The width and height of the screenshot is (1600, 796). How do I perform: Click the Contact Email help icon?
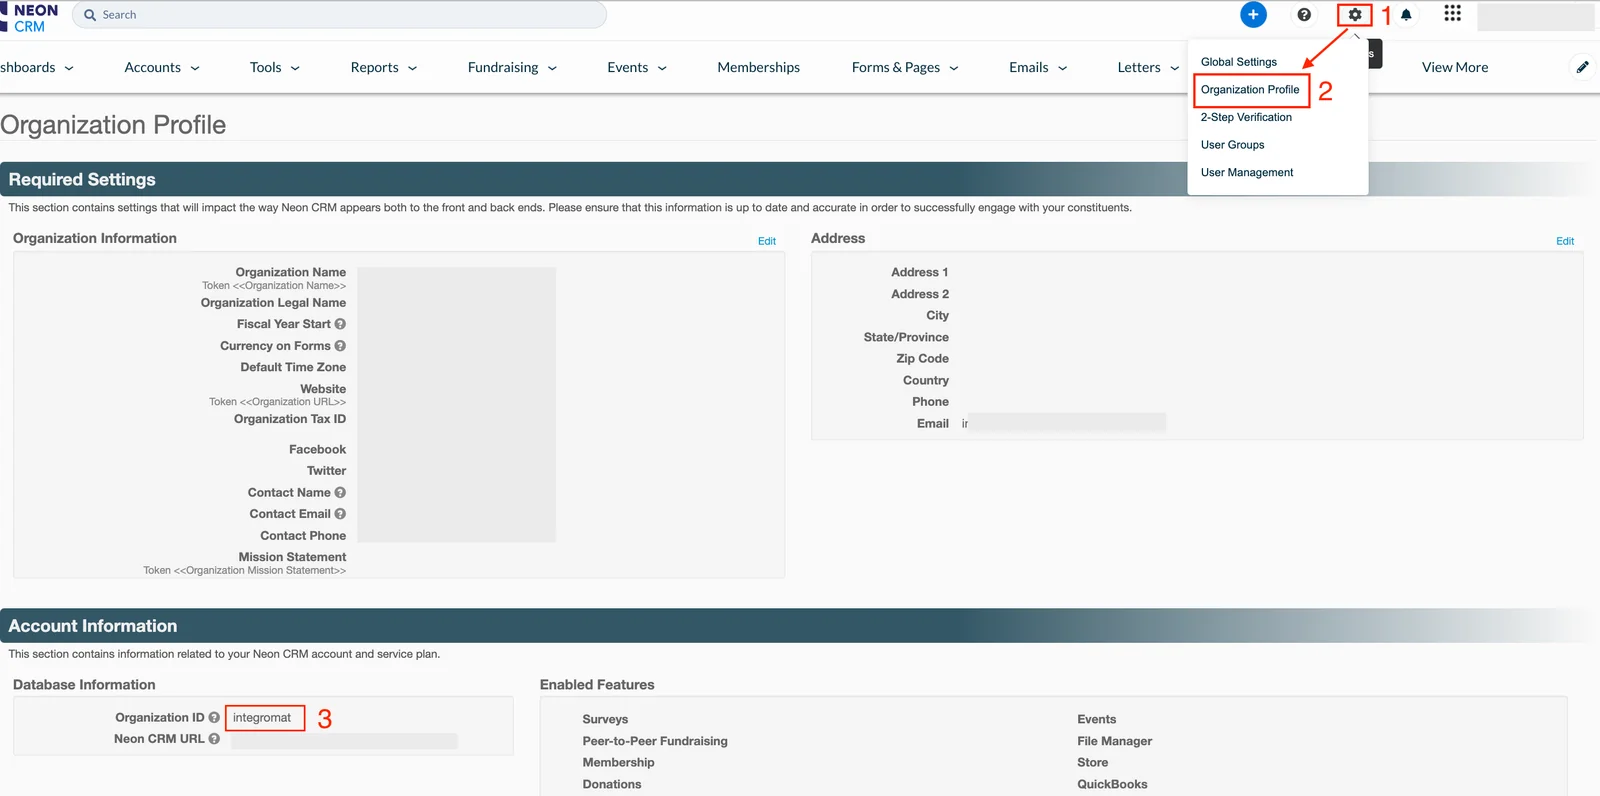point(340,514)
